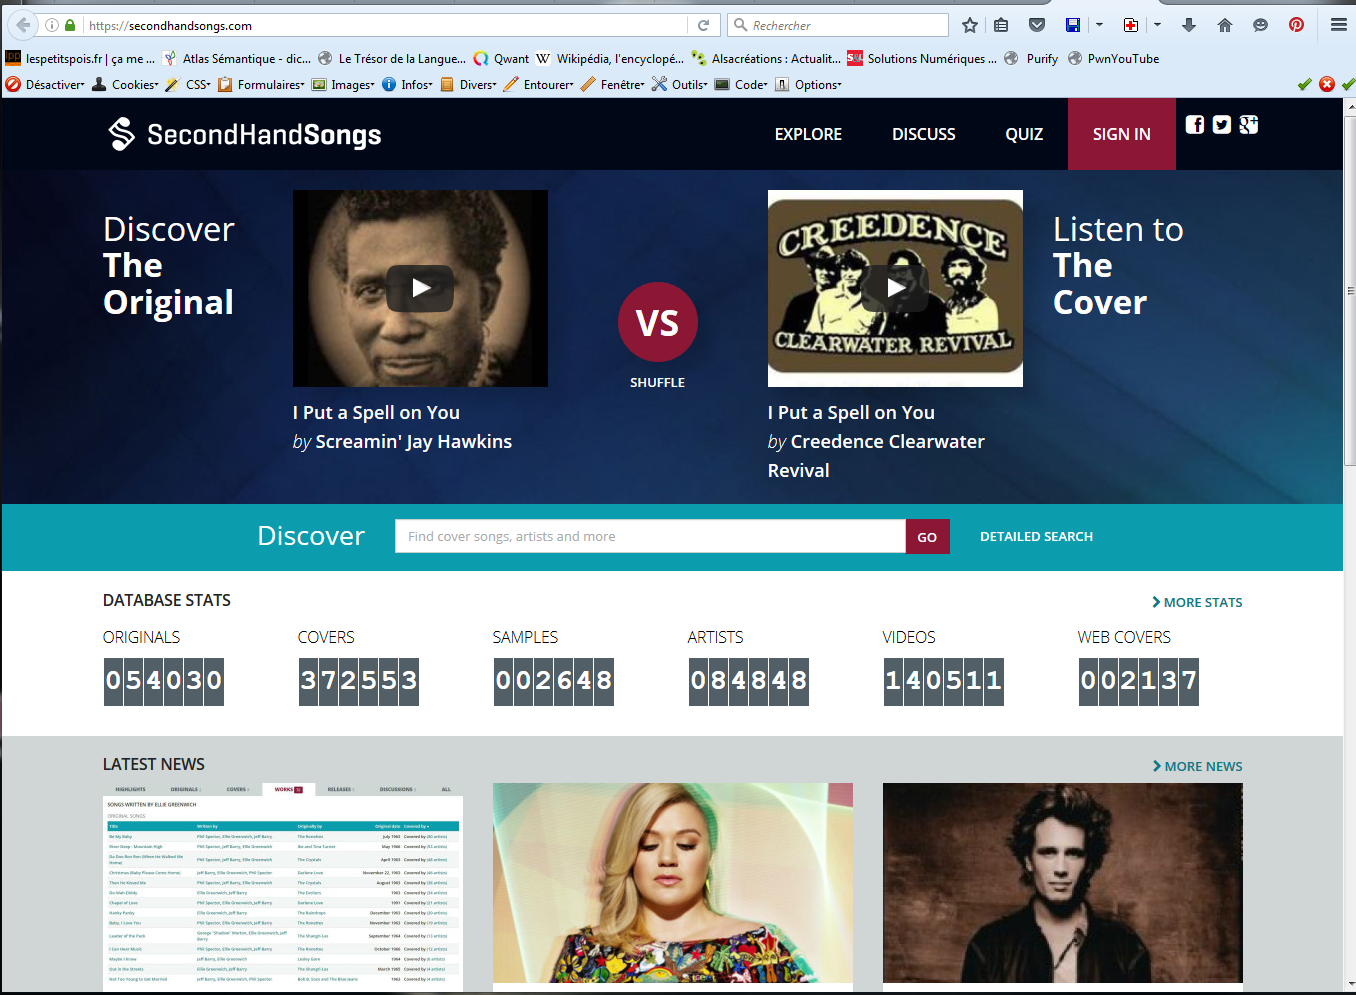1356x995 pixels.
Task: Go back using the browser back arrow
Action: 22,25
